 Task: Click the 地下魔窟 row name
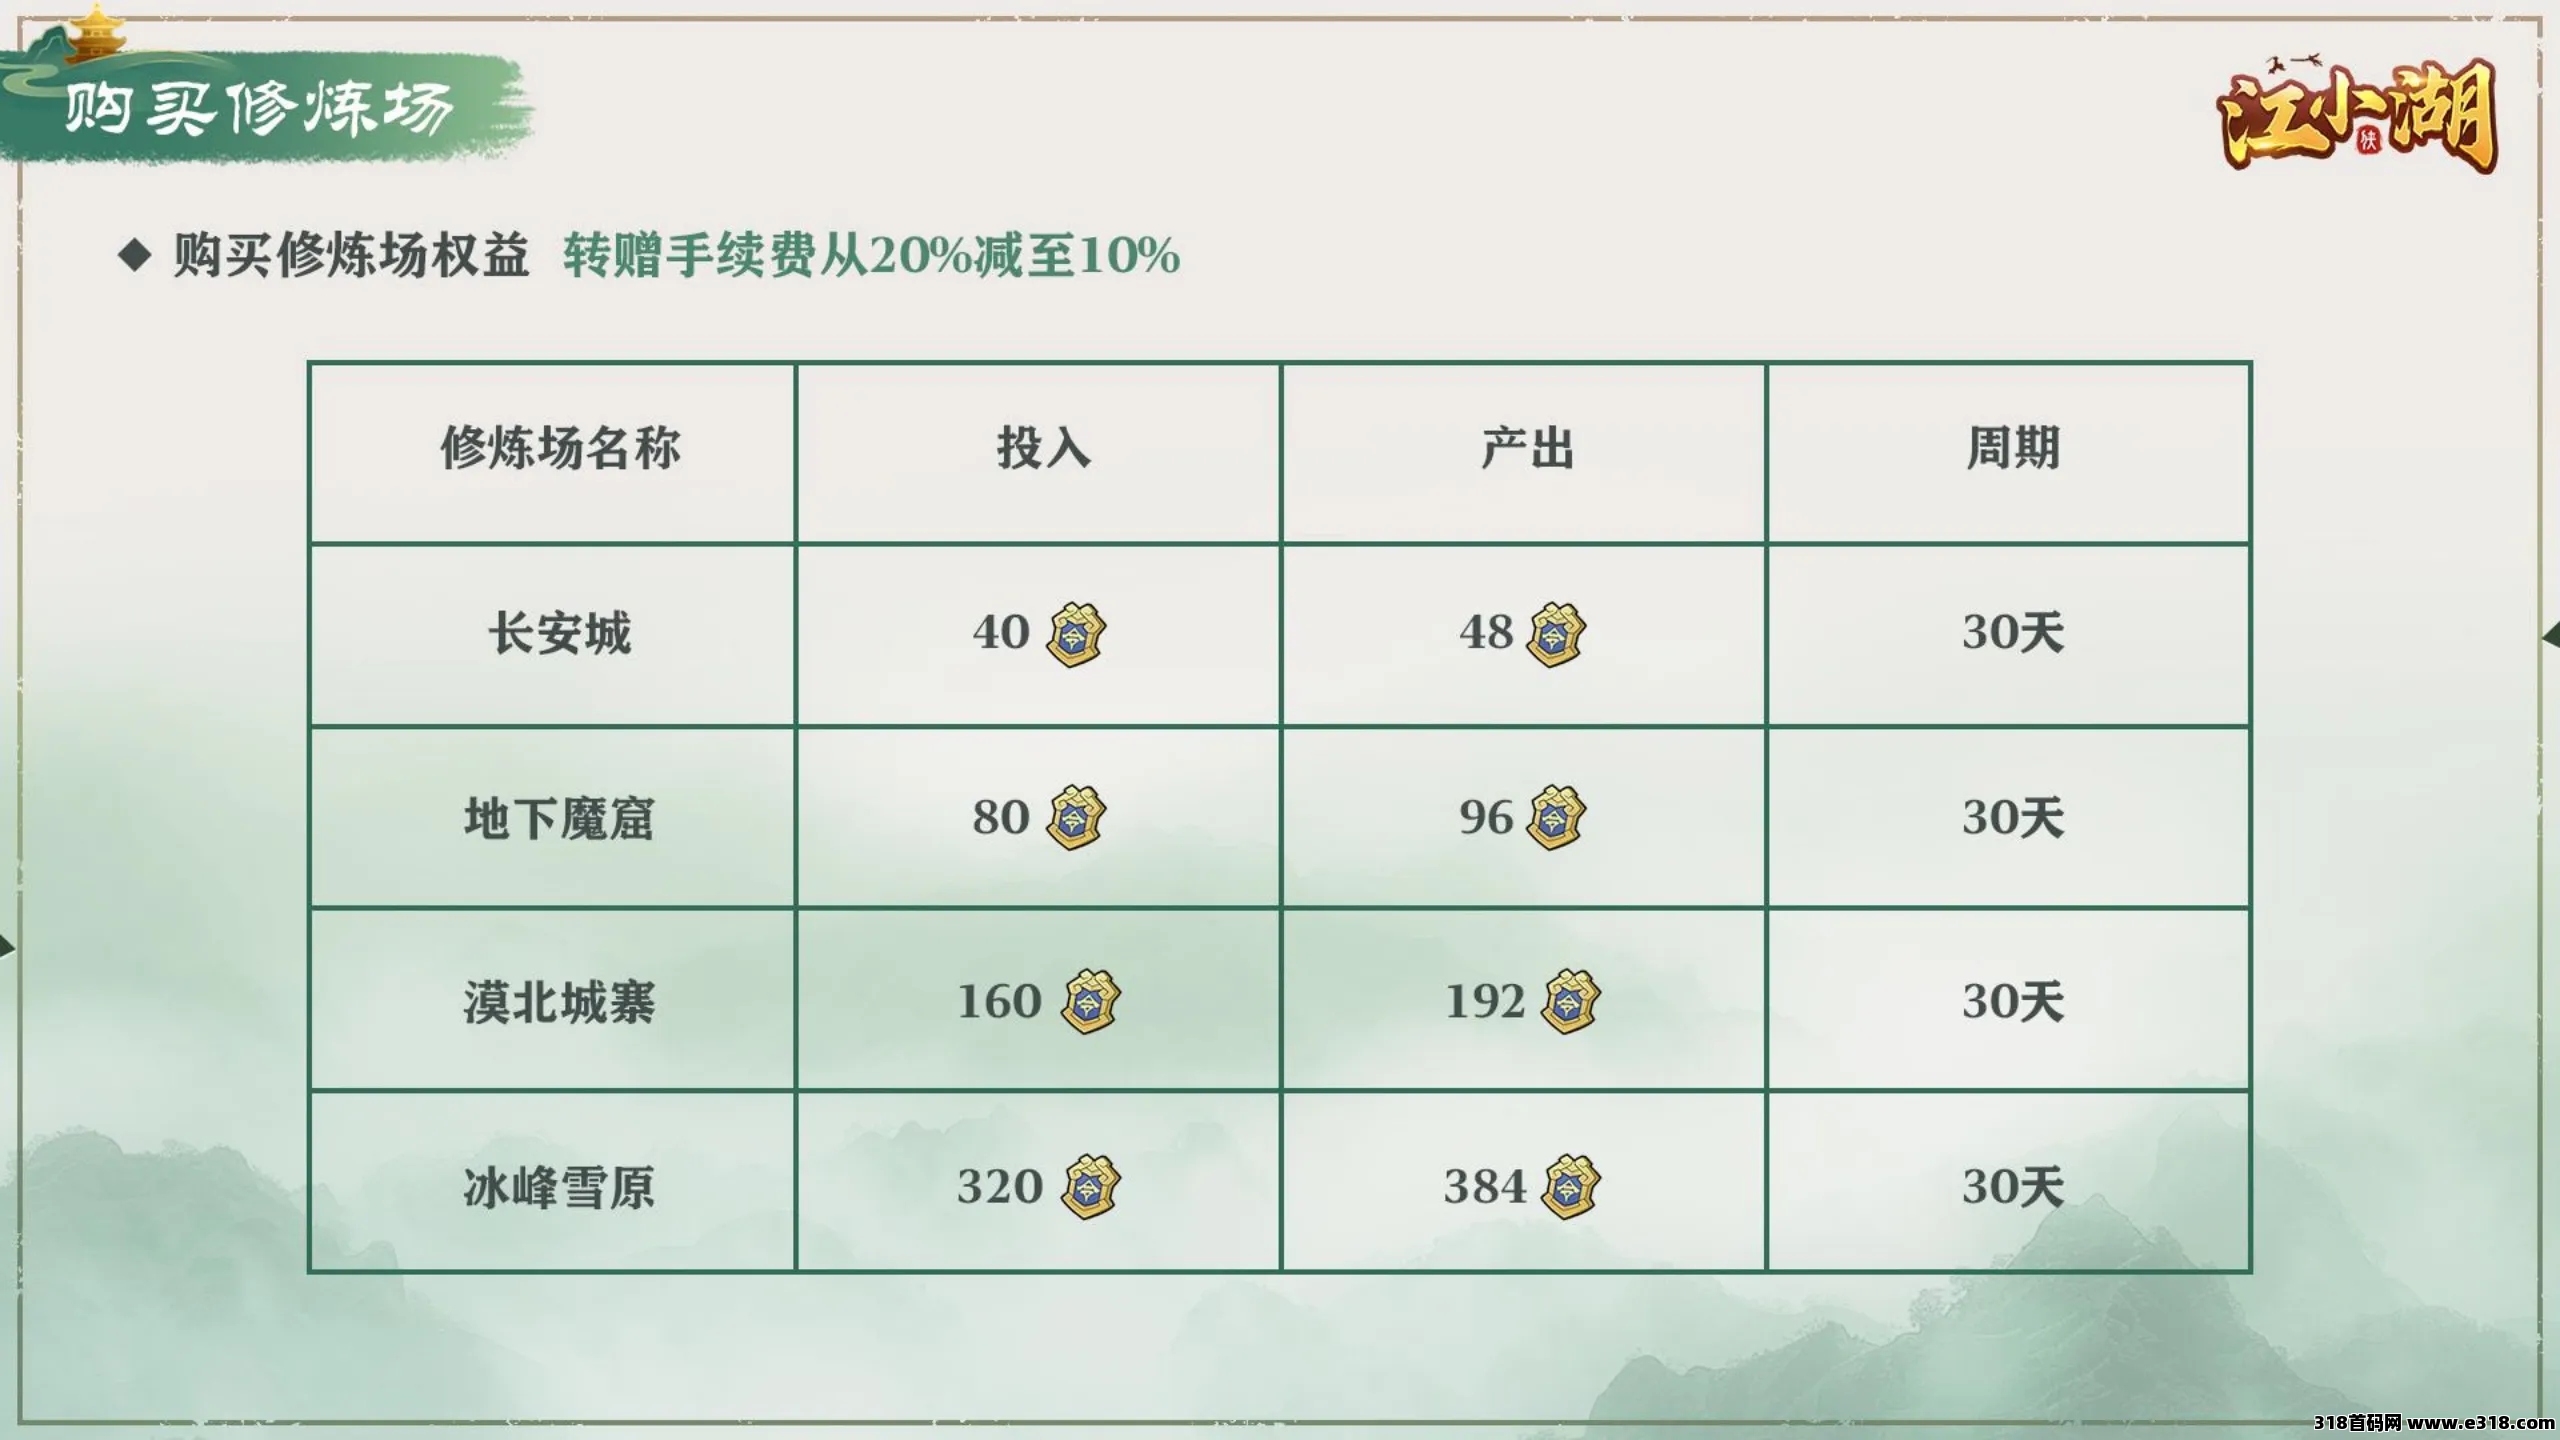[x=560, y=818]
